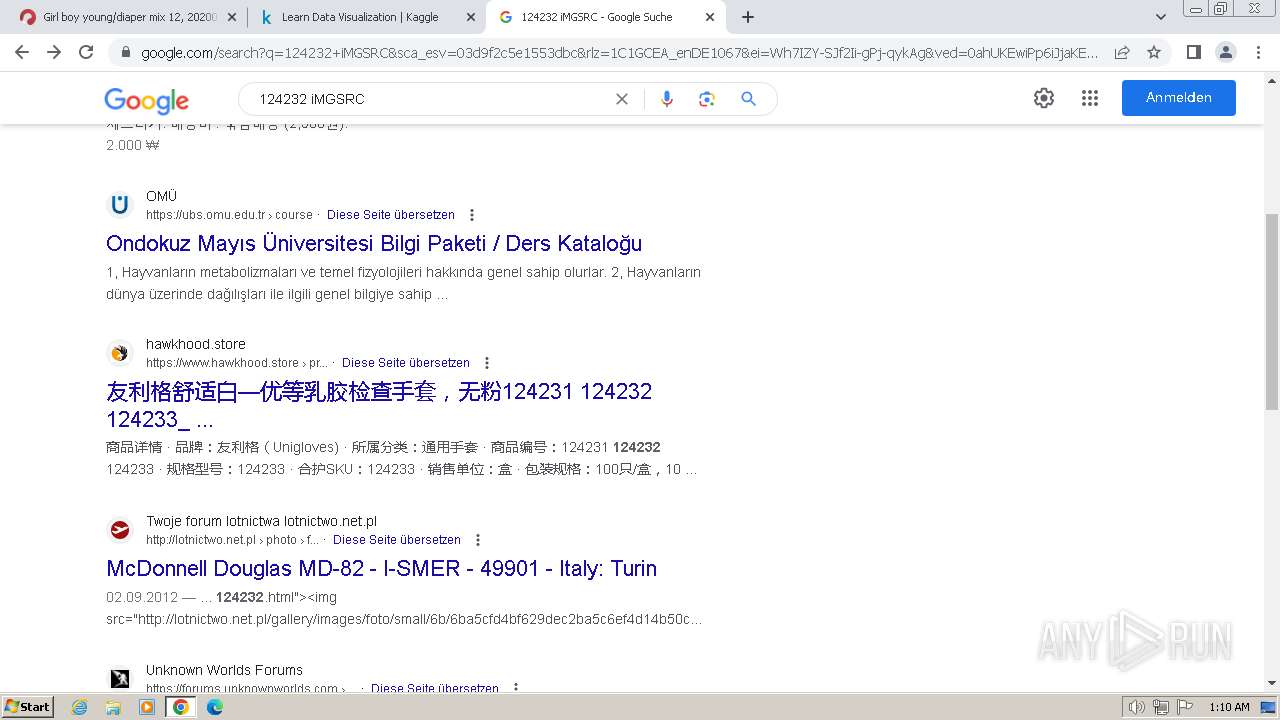Open the volume control in system tray
The image size is (1280, 720).
(1137, 707)
